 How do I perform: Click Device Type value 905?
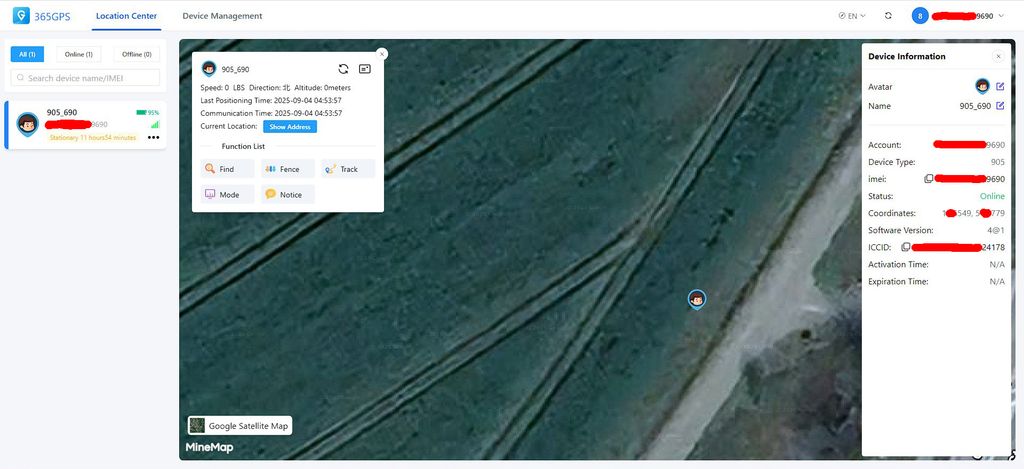point(998,162)
